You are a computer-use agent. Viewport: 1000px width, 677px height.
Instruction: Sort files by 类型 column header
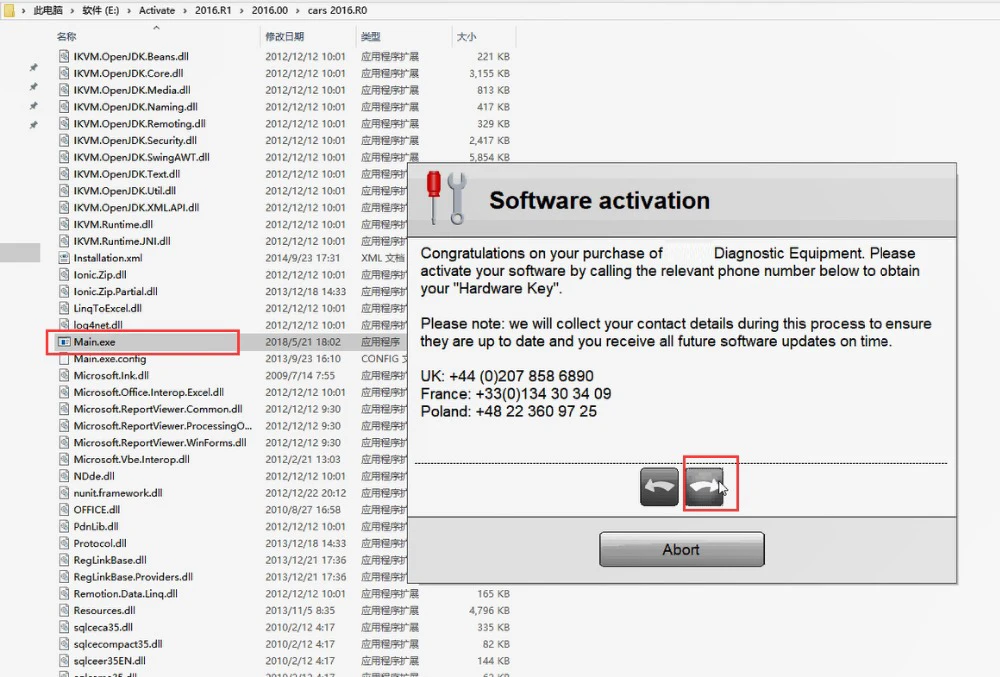[371, 37]
